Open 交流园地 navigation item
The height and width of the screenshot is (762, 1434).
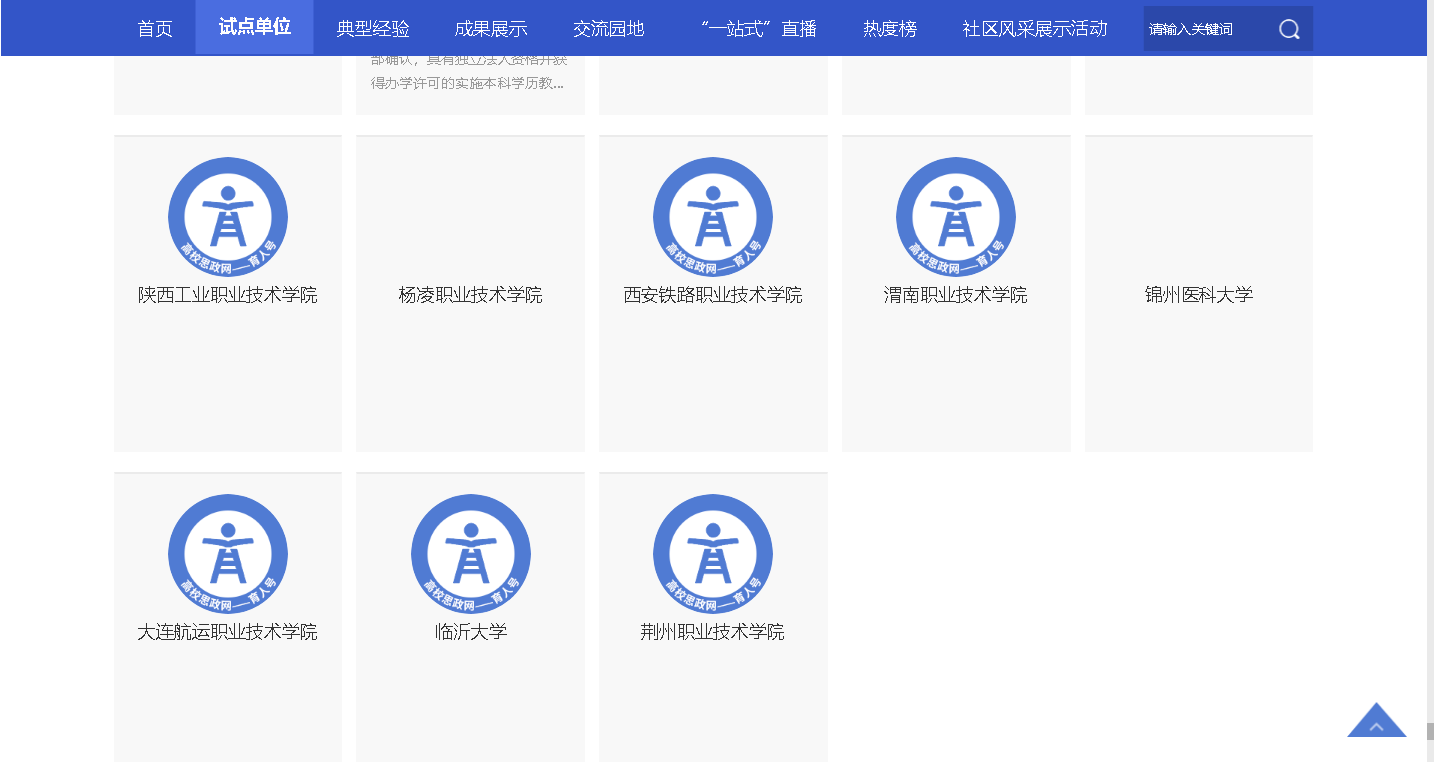click(x=609, y=29)
